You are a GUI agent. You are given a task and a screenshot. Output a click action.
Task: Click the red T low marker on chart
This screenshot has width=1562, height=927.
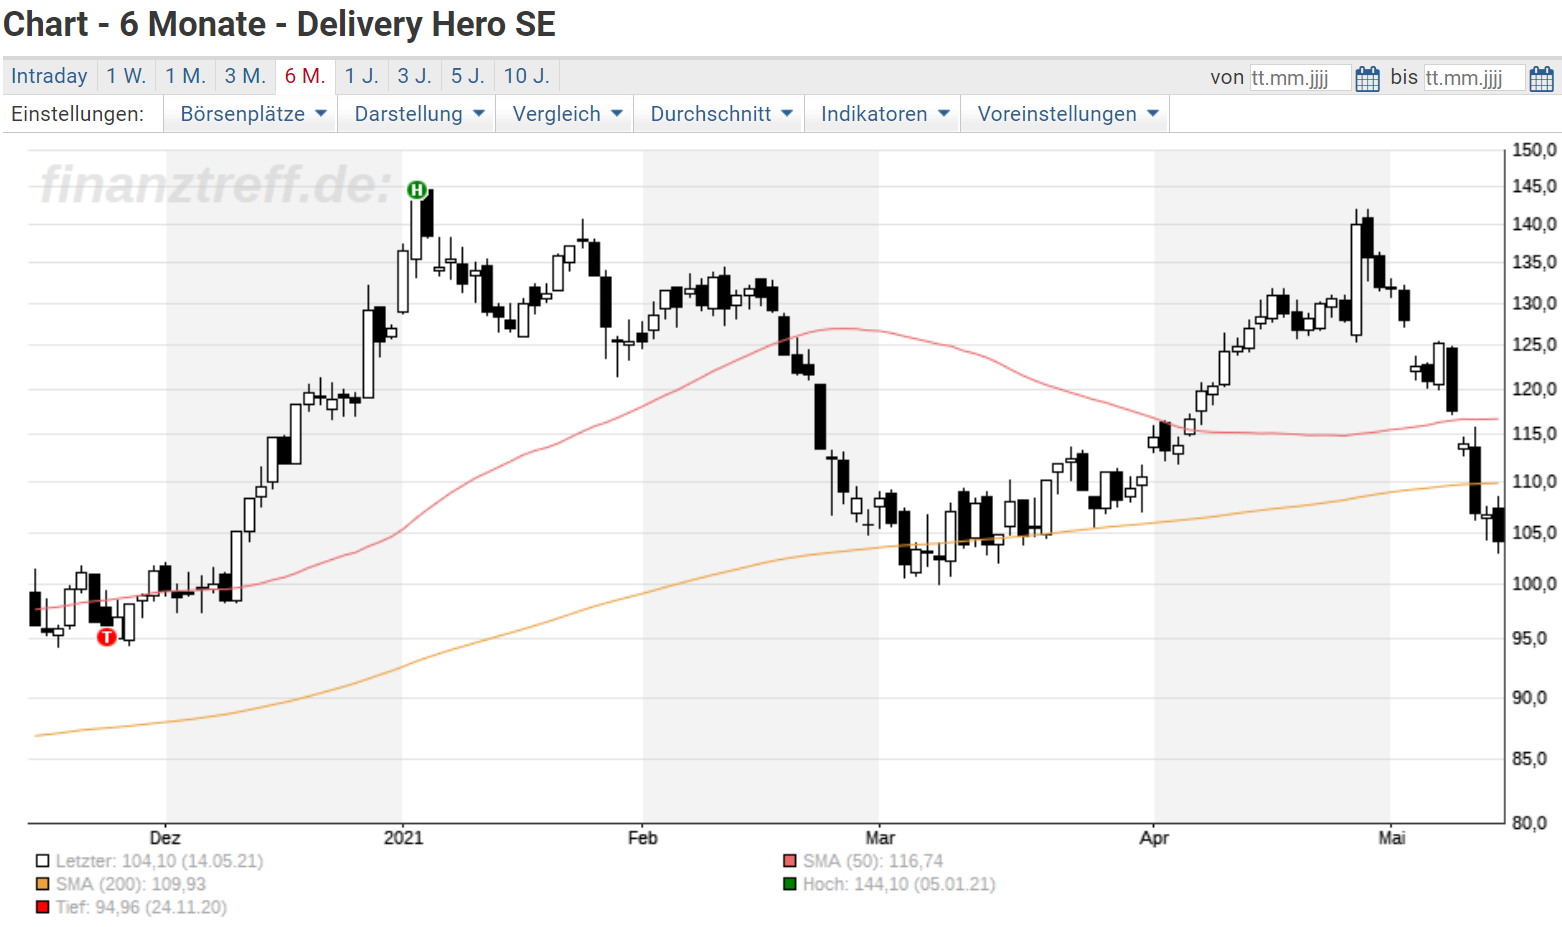(x=107, y=637)
